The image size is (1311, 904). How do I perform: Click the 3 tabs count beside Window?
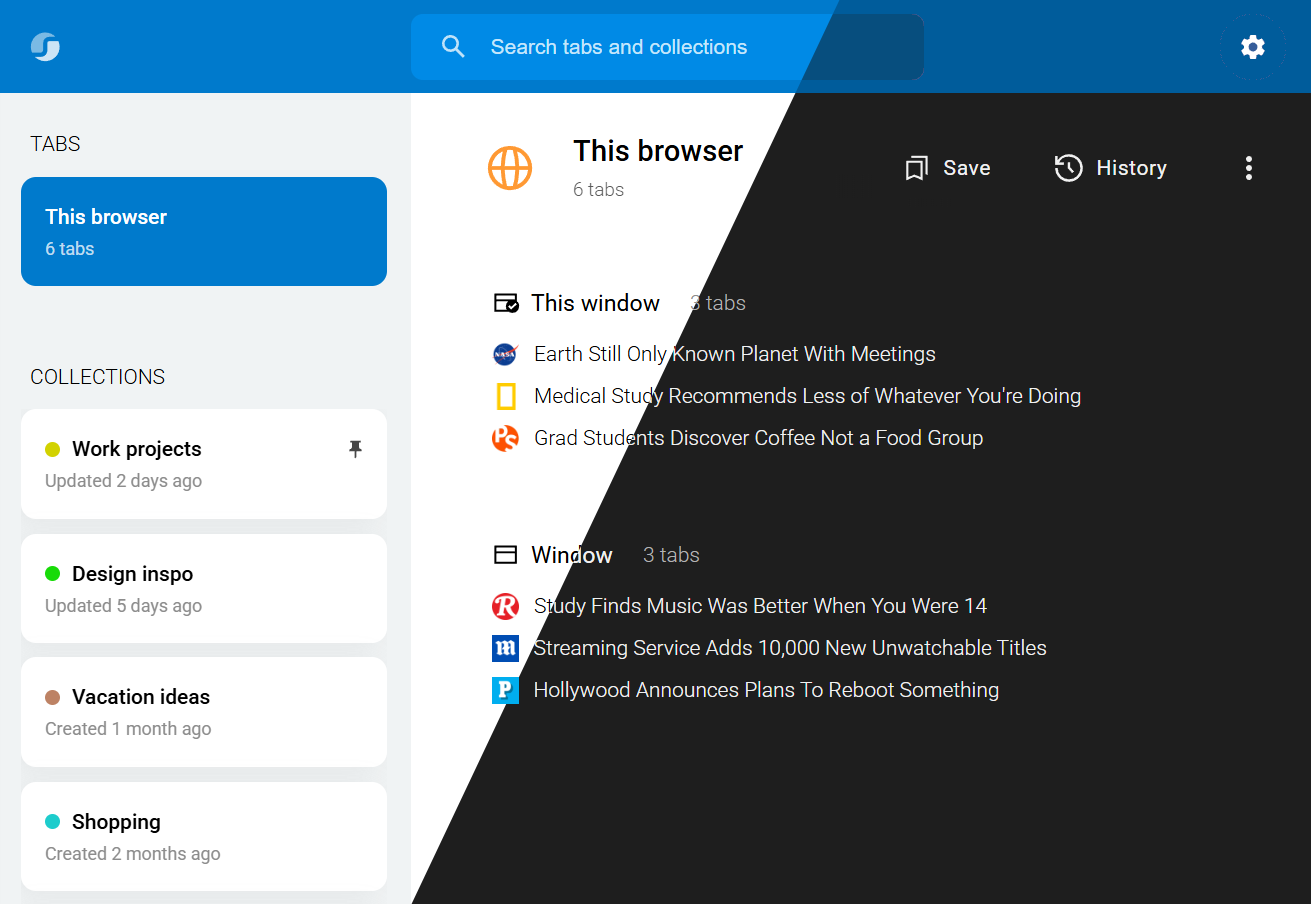[671, 555]
